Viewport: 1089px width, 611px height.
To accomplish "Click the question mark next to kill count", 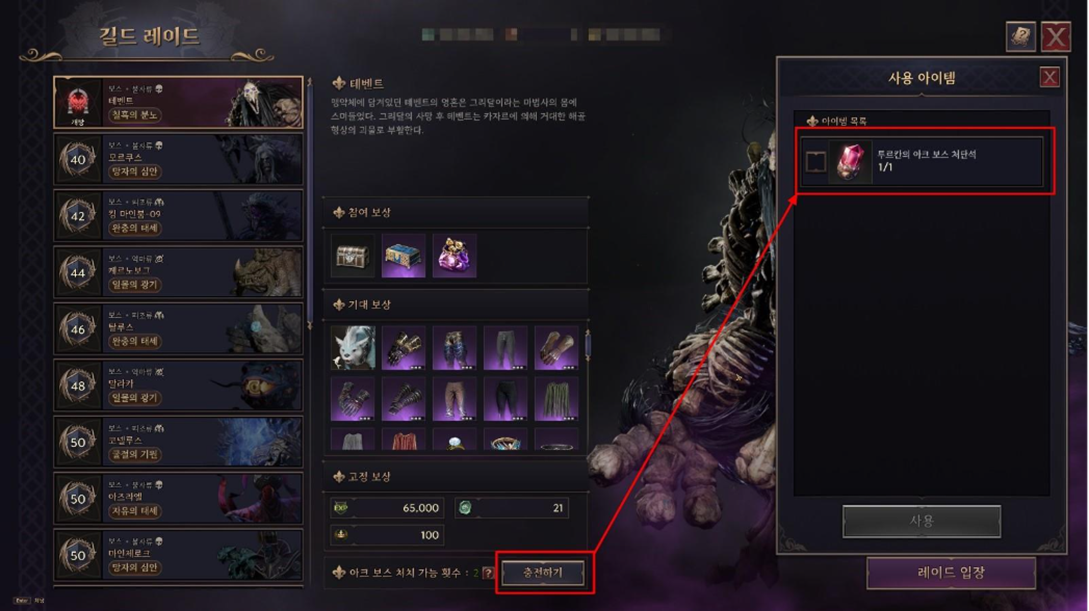I will (488, 574).
